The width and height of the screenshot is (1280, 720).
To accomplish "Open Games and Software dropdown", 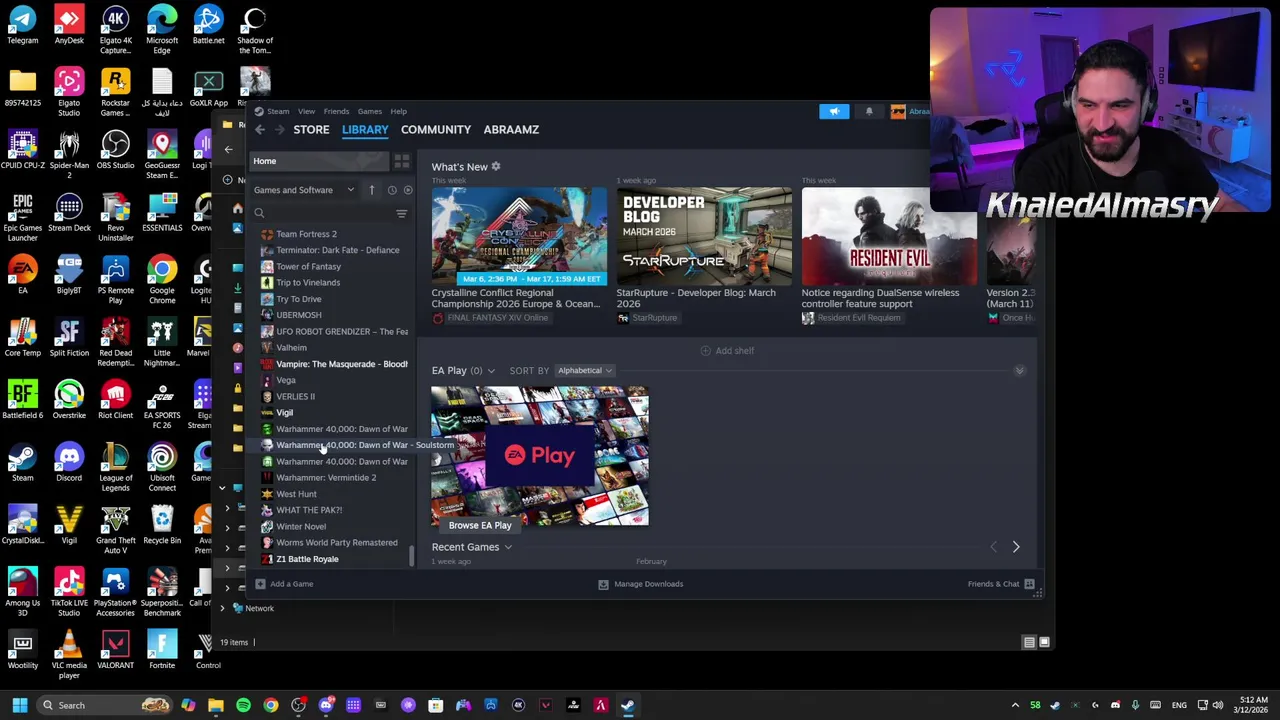I will pyautogui.click(x=304, y=190).
